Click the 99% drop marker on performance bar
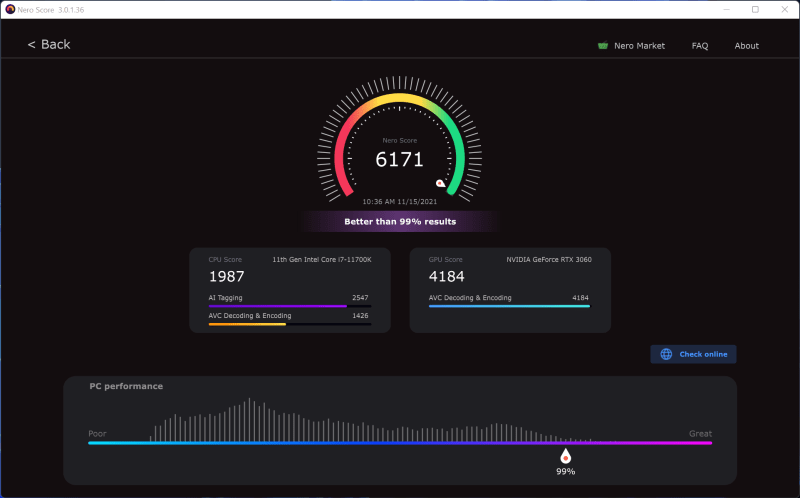The image size is (800, 498). click(565, 456)
